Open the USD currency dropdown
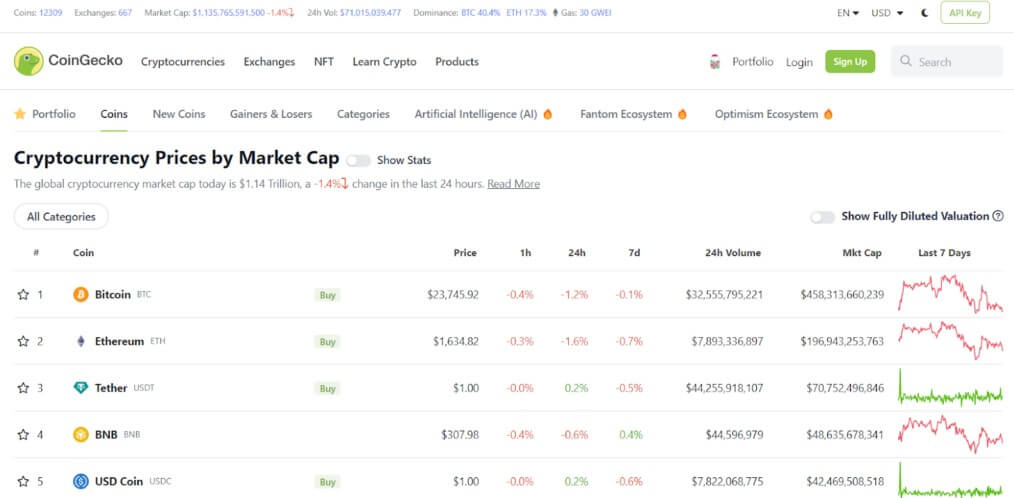This screenshot has height=498, width=1014. 887,13
